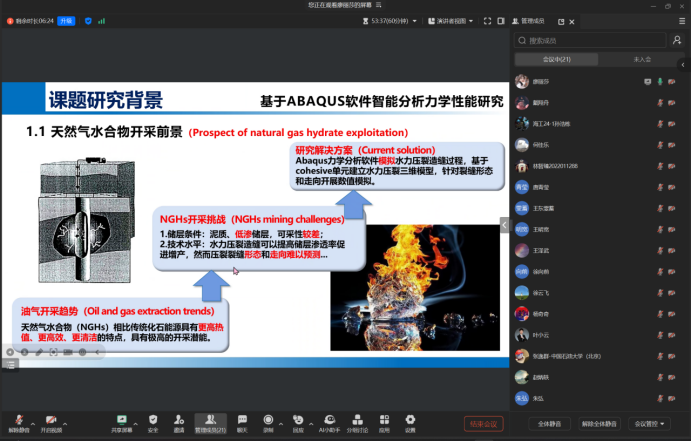Click the Record (录制) icon

pyautogui.click(x=268, y=420)
